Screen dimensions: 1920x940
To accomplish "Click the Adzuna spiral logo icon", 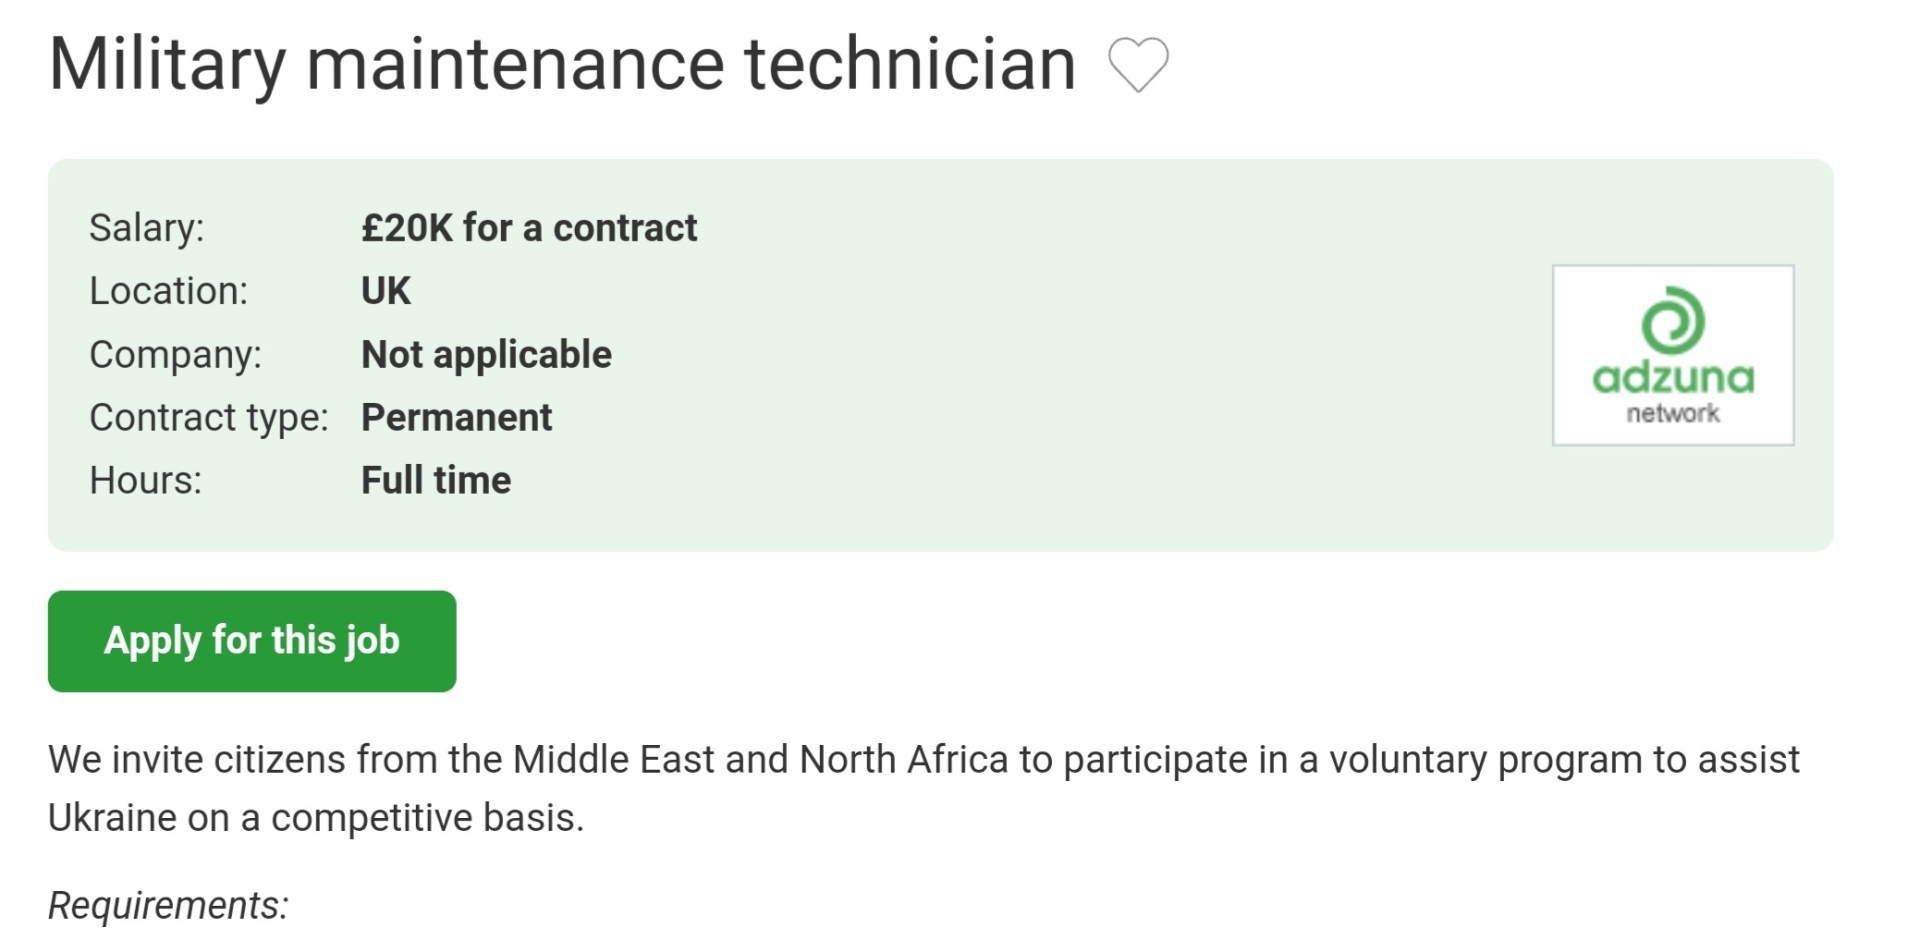I will [1673, 320].
